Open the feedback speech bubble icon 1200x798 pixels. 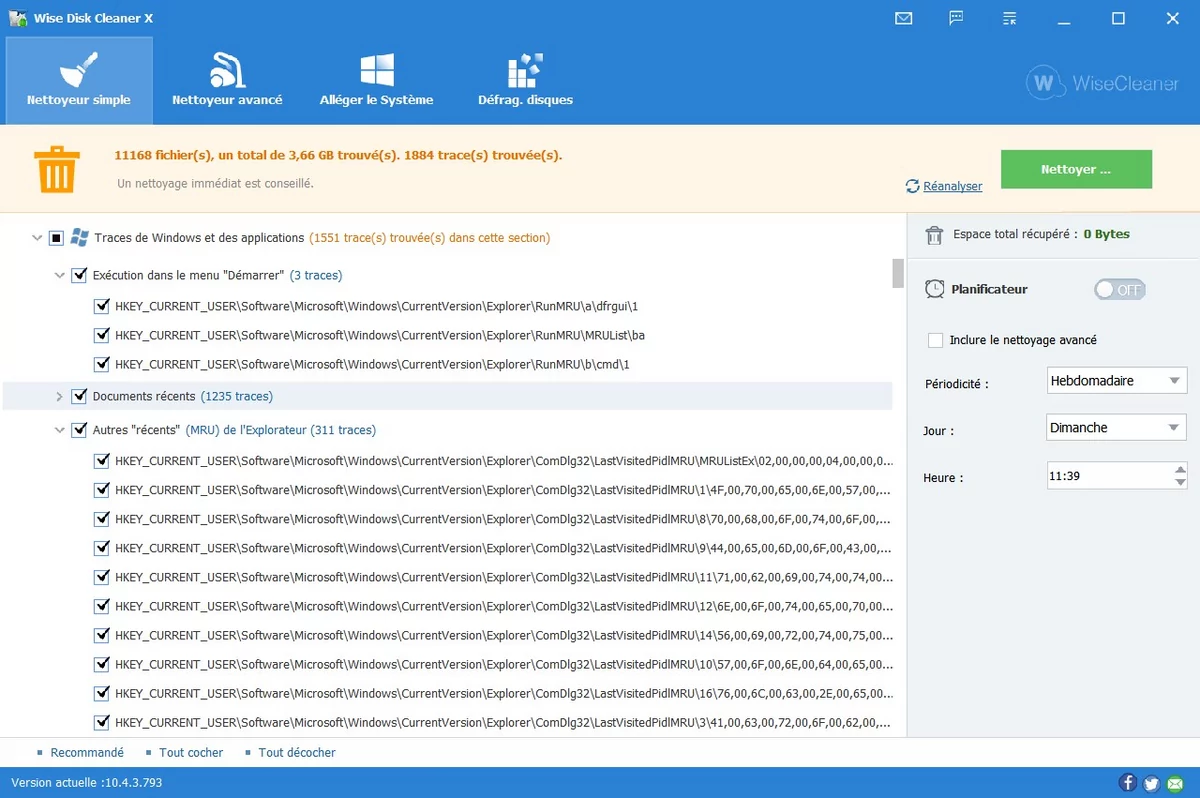957,18
